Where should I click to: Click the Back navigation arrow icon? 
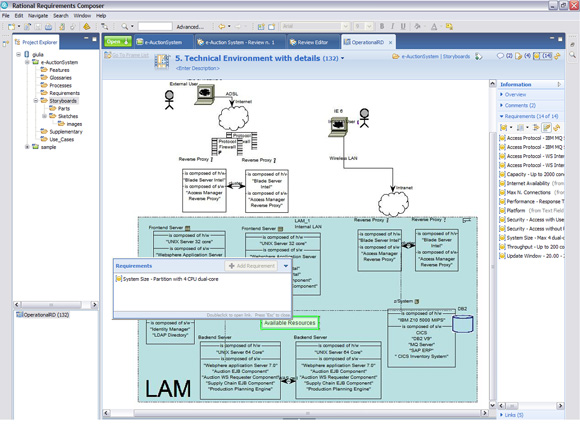[222, 26]
